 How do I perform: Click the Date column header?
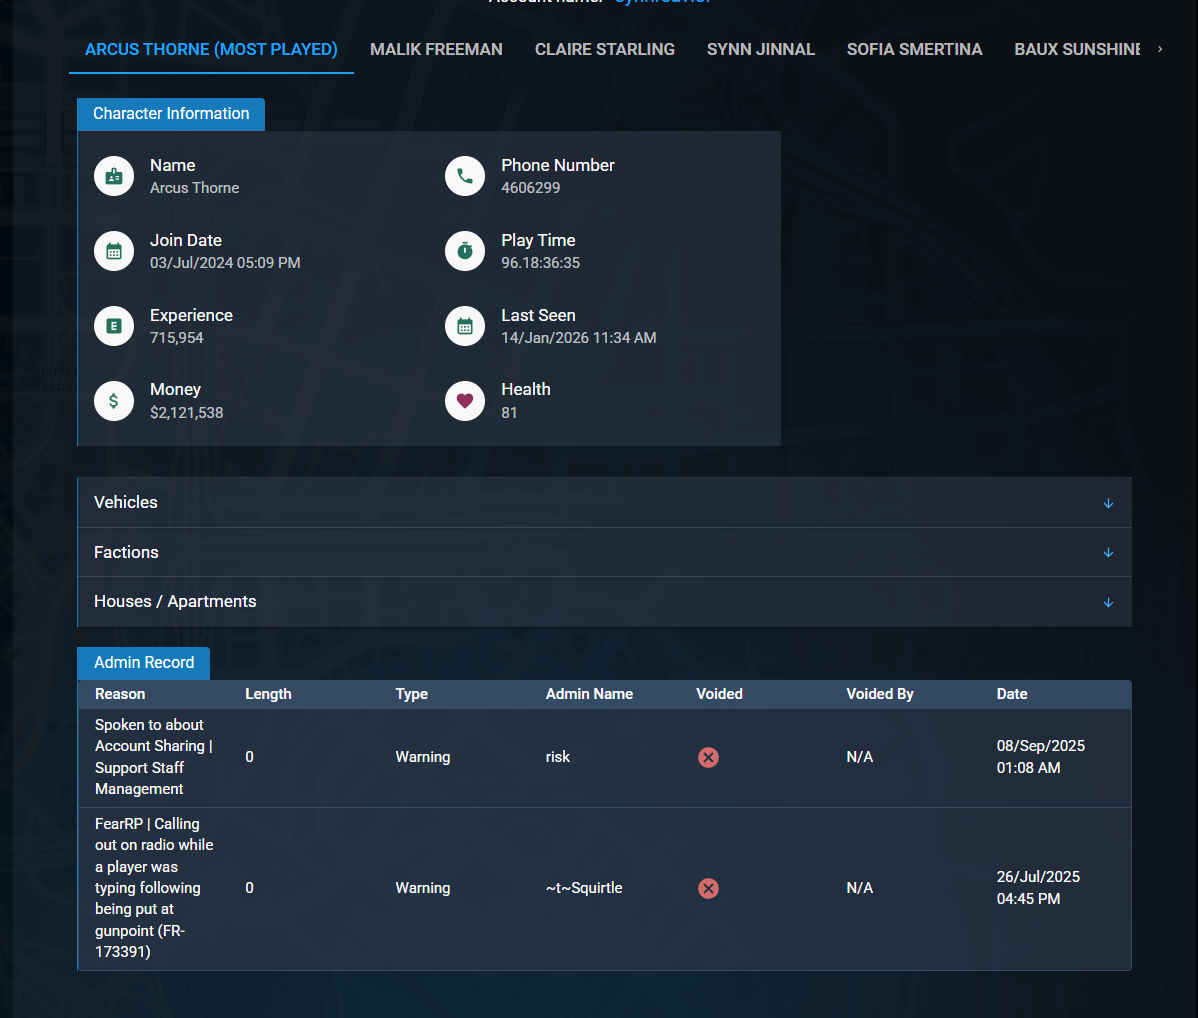(x=1012, y=694)
